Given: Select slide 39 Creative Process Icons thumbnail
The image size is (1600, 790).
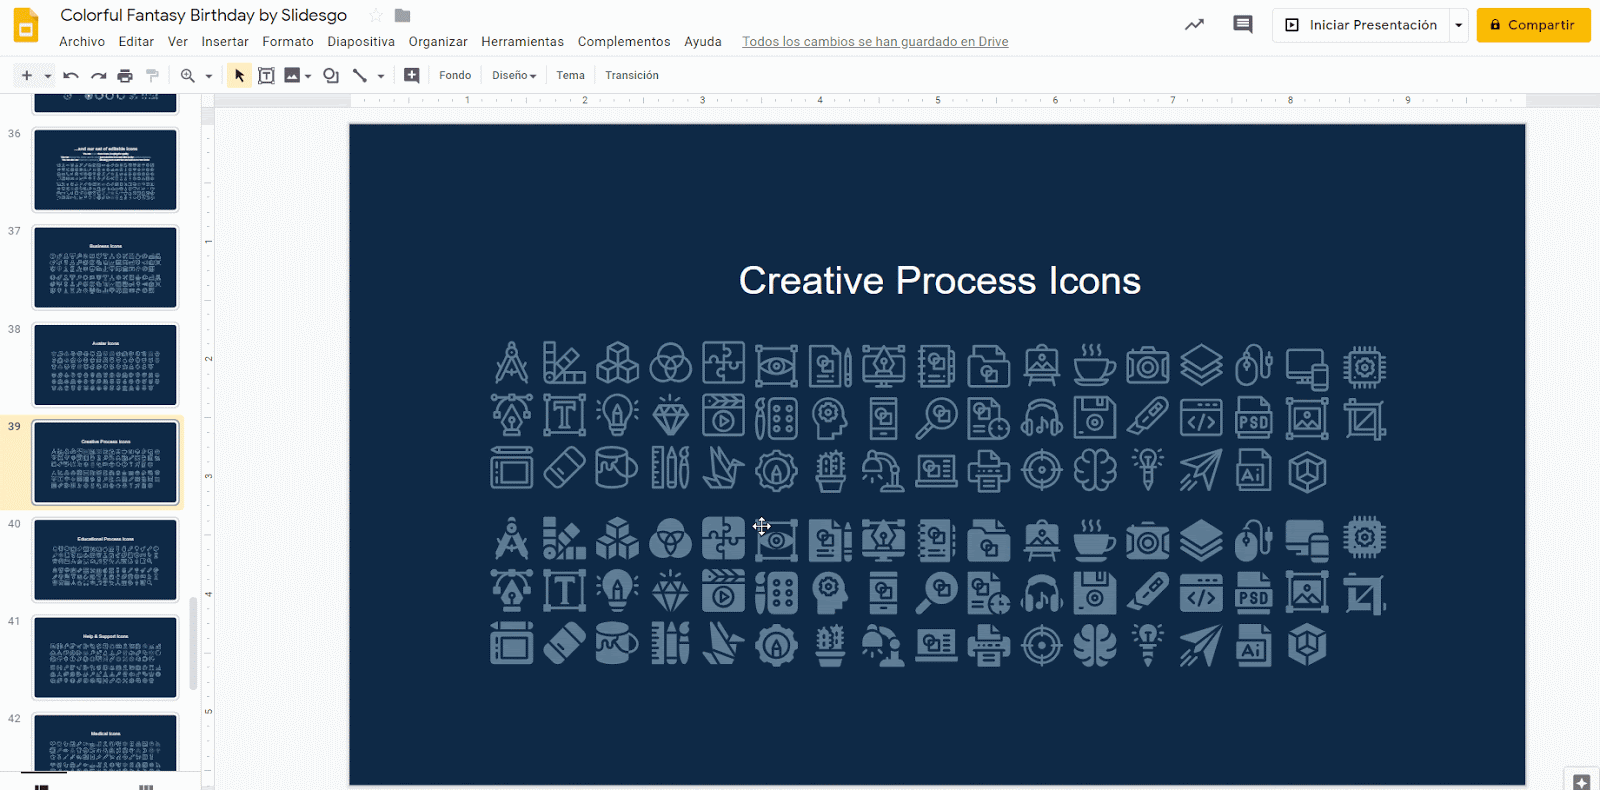Looking at the screenshot, I should [105, 462].
